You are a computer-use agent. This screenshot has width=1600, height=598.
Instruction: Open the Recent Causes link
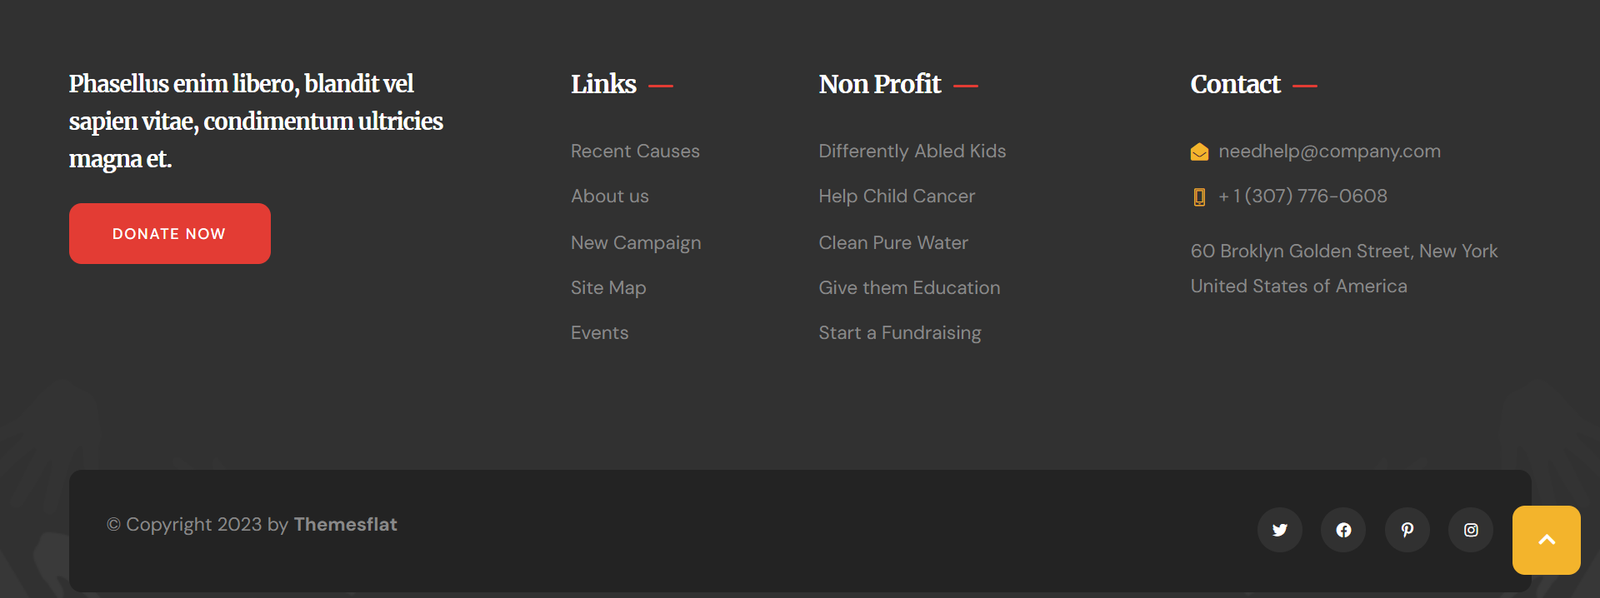coord(635,151)
